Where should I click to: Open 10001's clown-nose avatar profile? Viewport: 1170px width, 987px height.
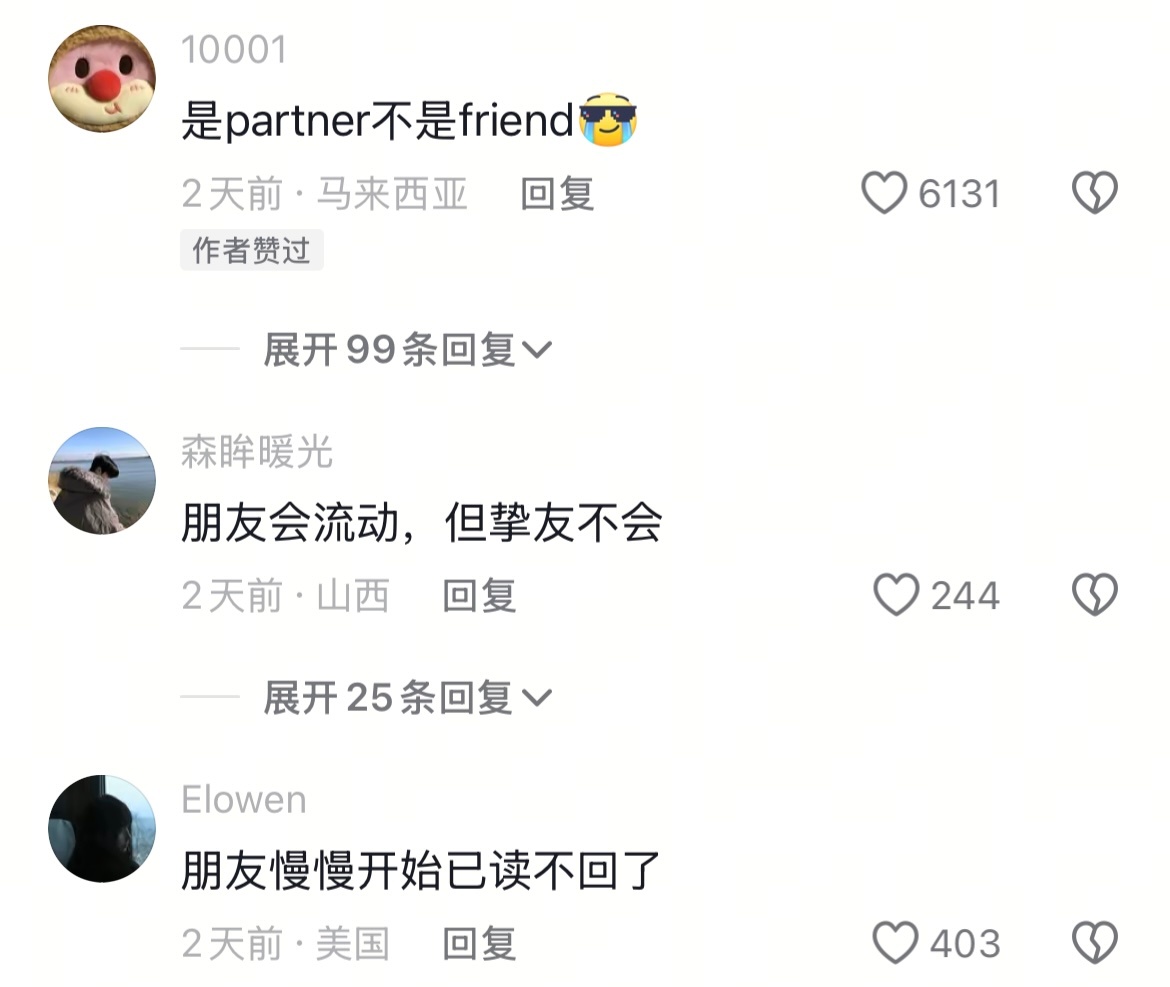click(102, 78)
